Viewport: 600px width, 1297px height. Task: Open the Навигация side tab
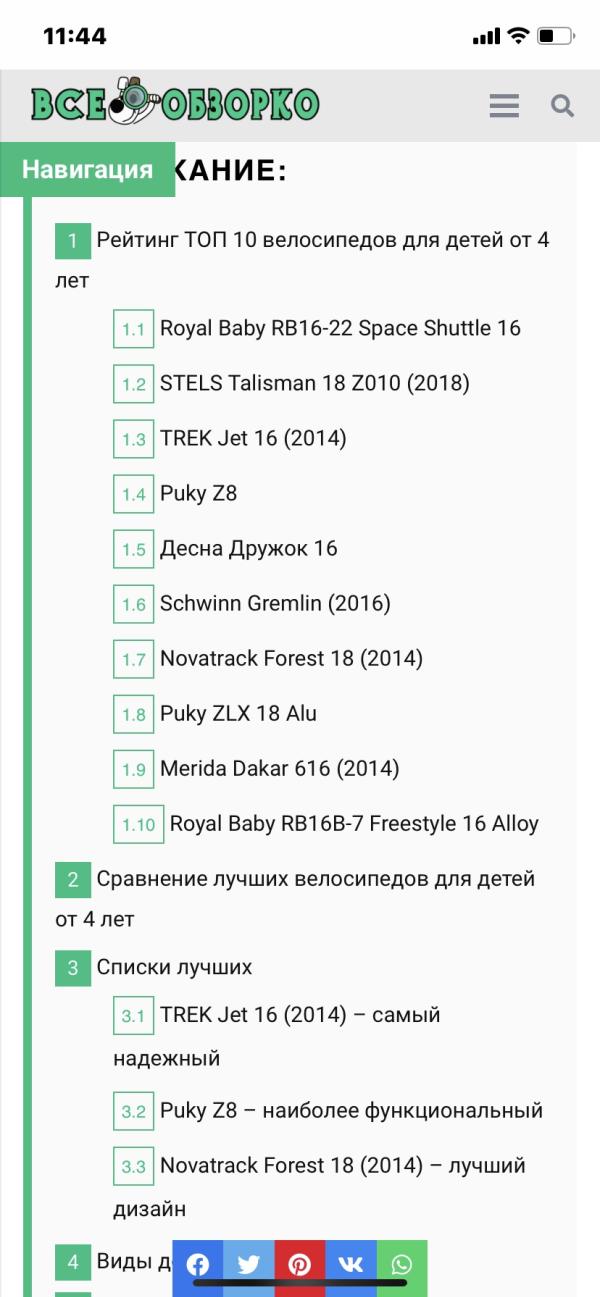[x=87, y=169]
